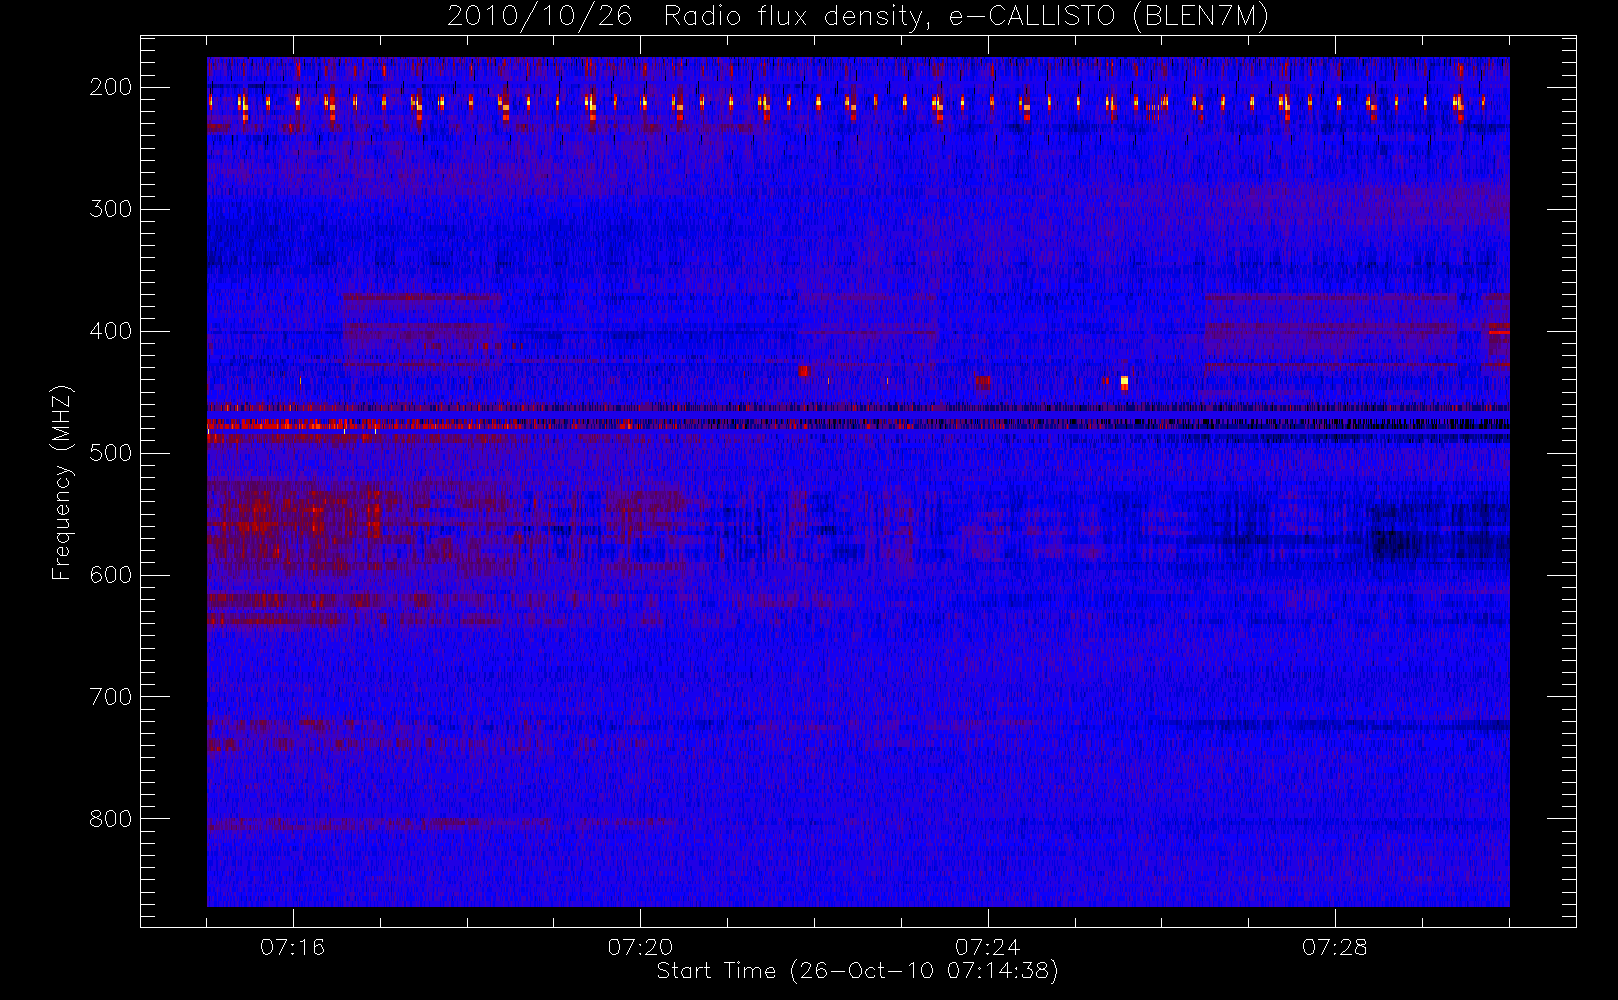Viewport: 1618px width, 1000px height.
Task: Click the 400 frequency tick label
Action: [x=110, y=331]
